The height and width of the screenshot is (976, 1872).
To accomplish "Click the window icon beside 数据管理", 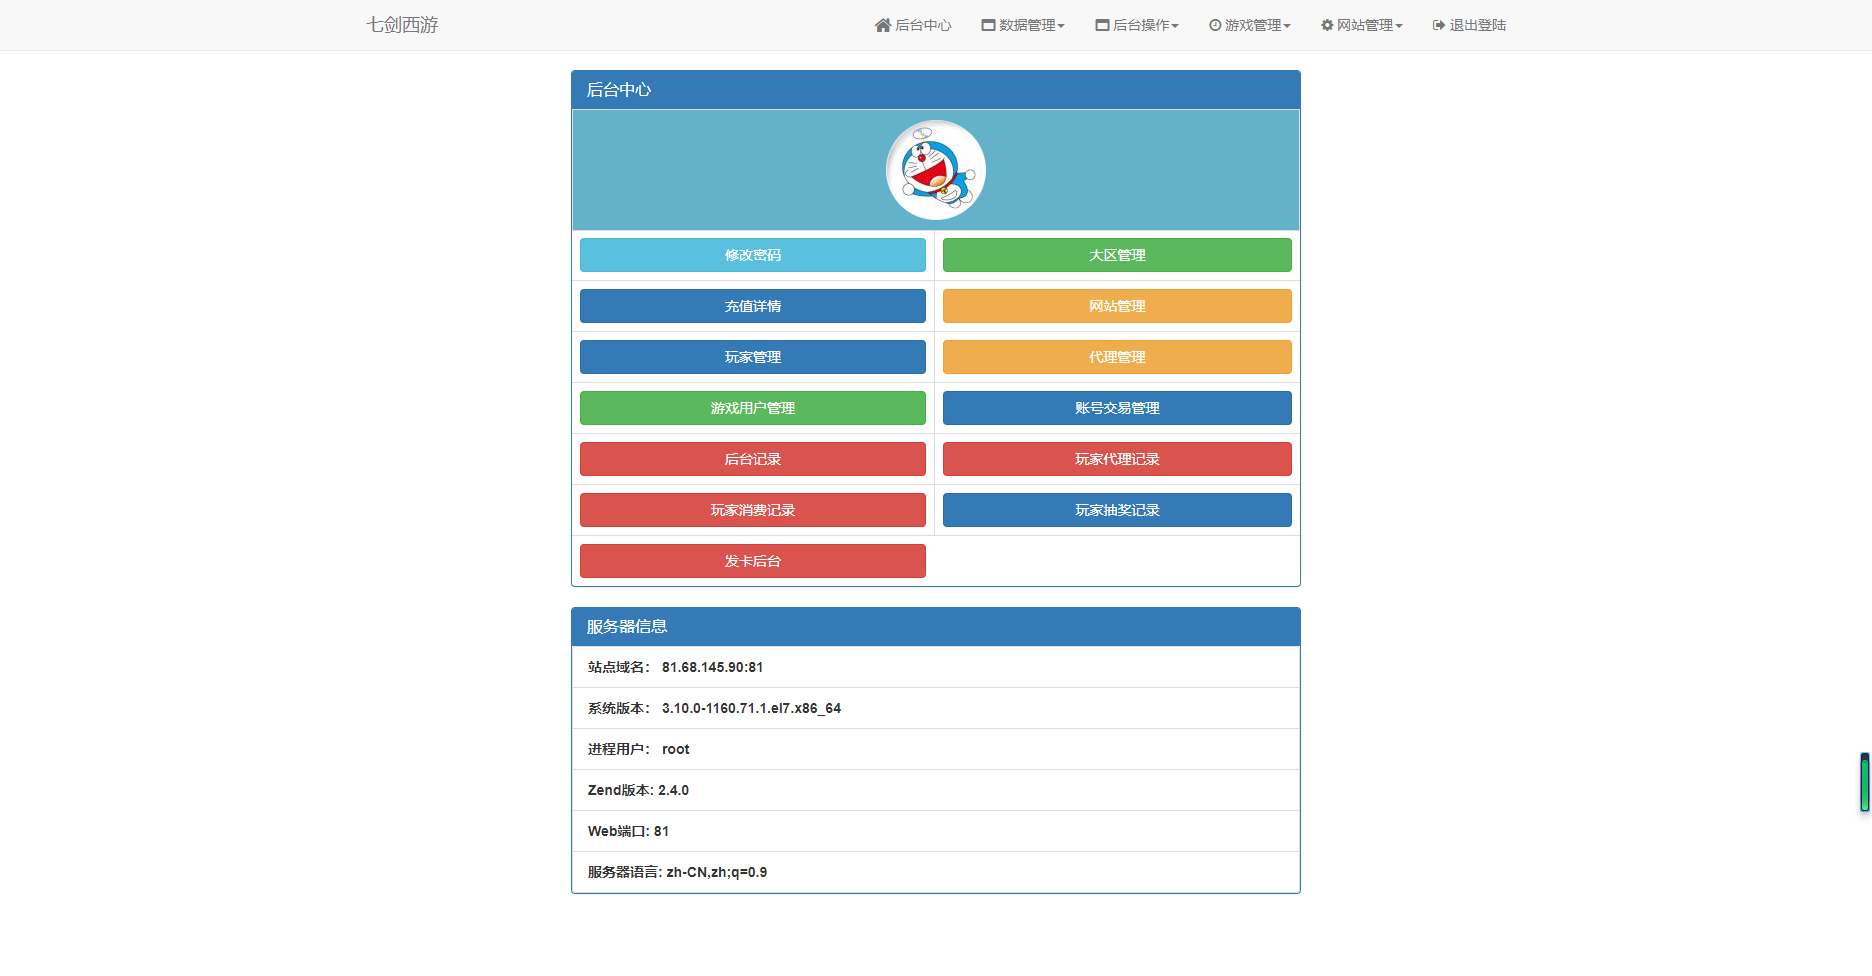I will (988, 25).
